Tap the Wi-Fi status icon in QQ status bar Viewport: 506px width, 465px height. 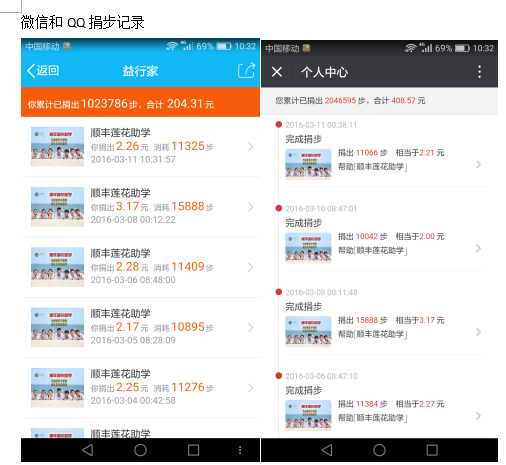172,46
